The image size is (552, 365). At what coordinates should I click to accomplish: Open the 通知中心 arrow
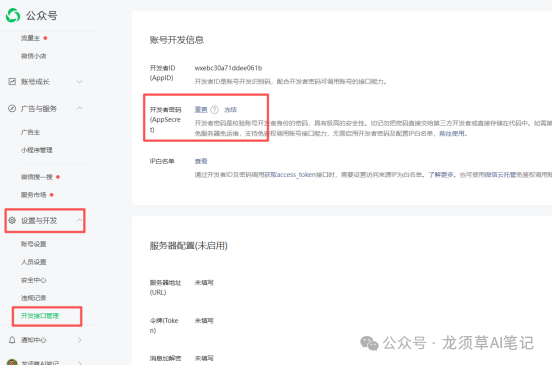tap(80, 340)
